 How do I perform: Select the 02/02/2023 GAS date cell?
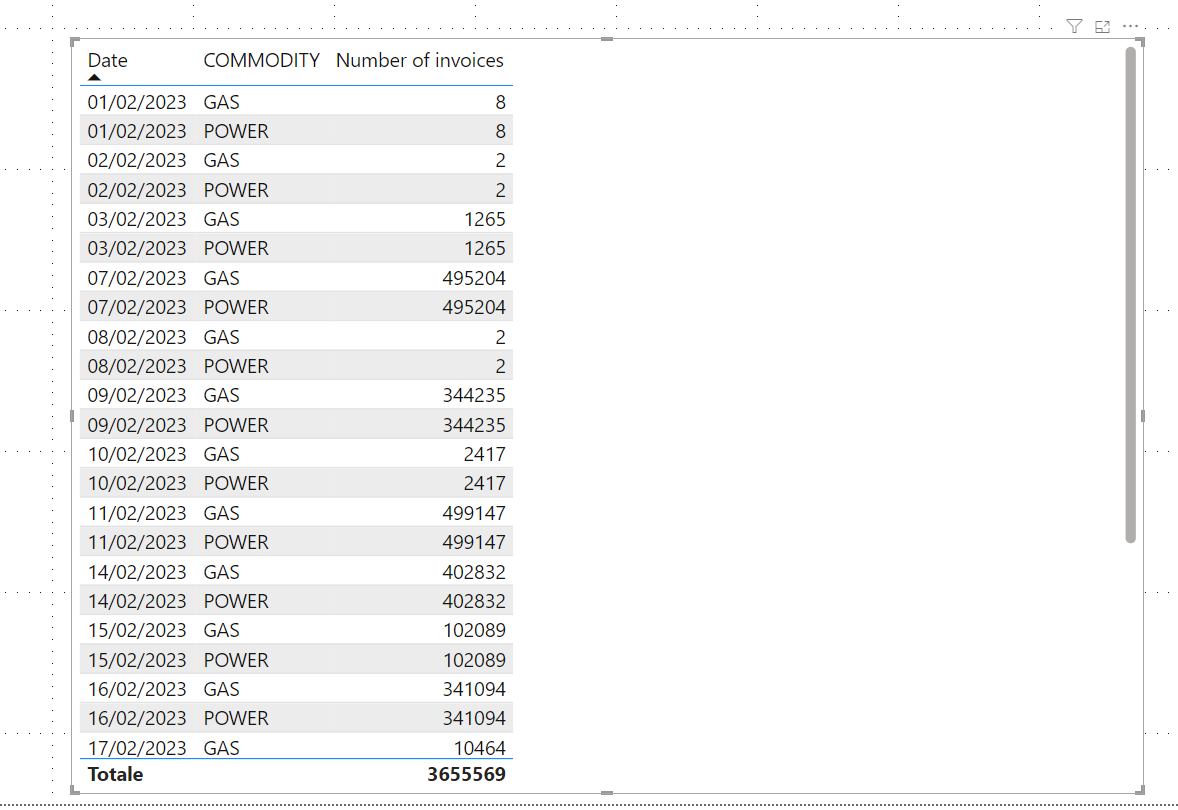click(137, 161)
